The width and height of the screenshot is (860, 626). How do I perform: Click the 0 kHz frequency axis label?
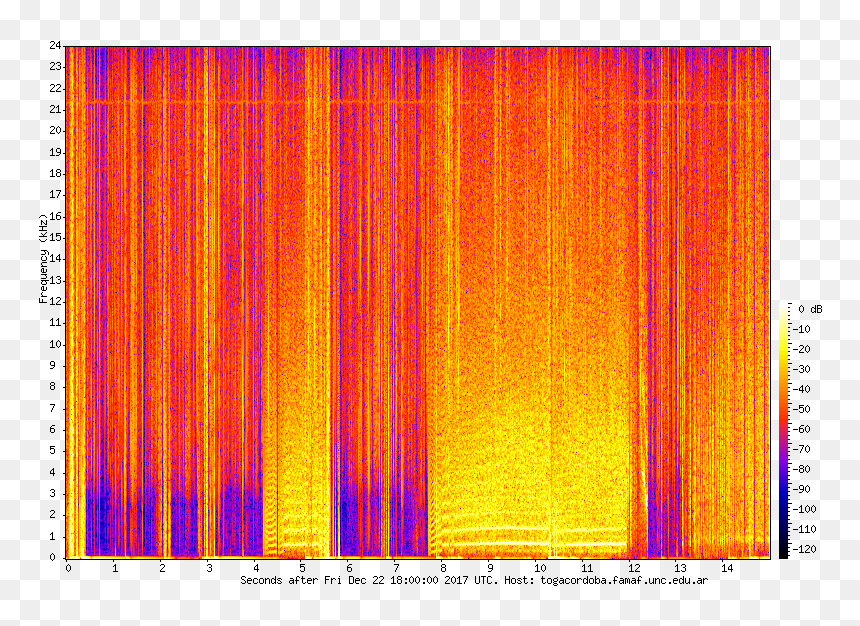click(x=53, y=557)
